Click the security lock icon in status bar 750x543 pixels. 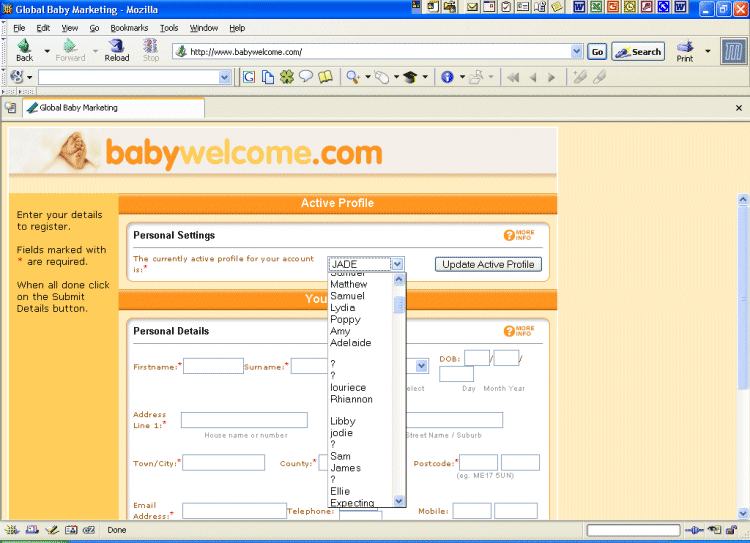point(731,530)
